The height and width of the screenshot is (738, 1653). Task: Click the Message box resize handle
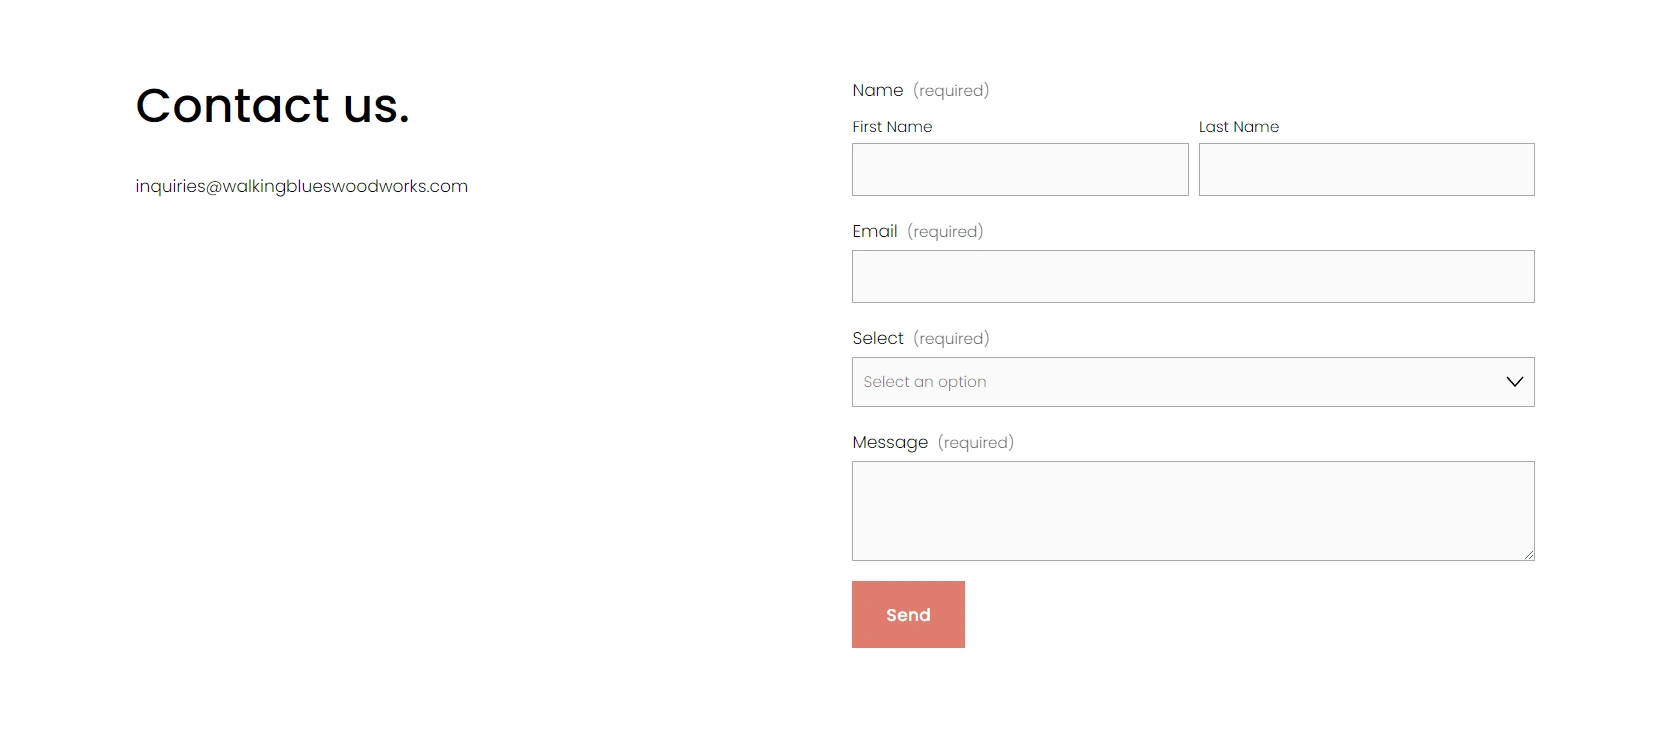pyautogui.click(x=1529, y=555)
